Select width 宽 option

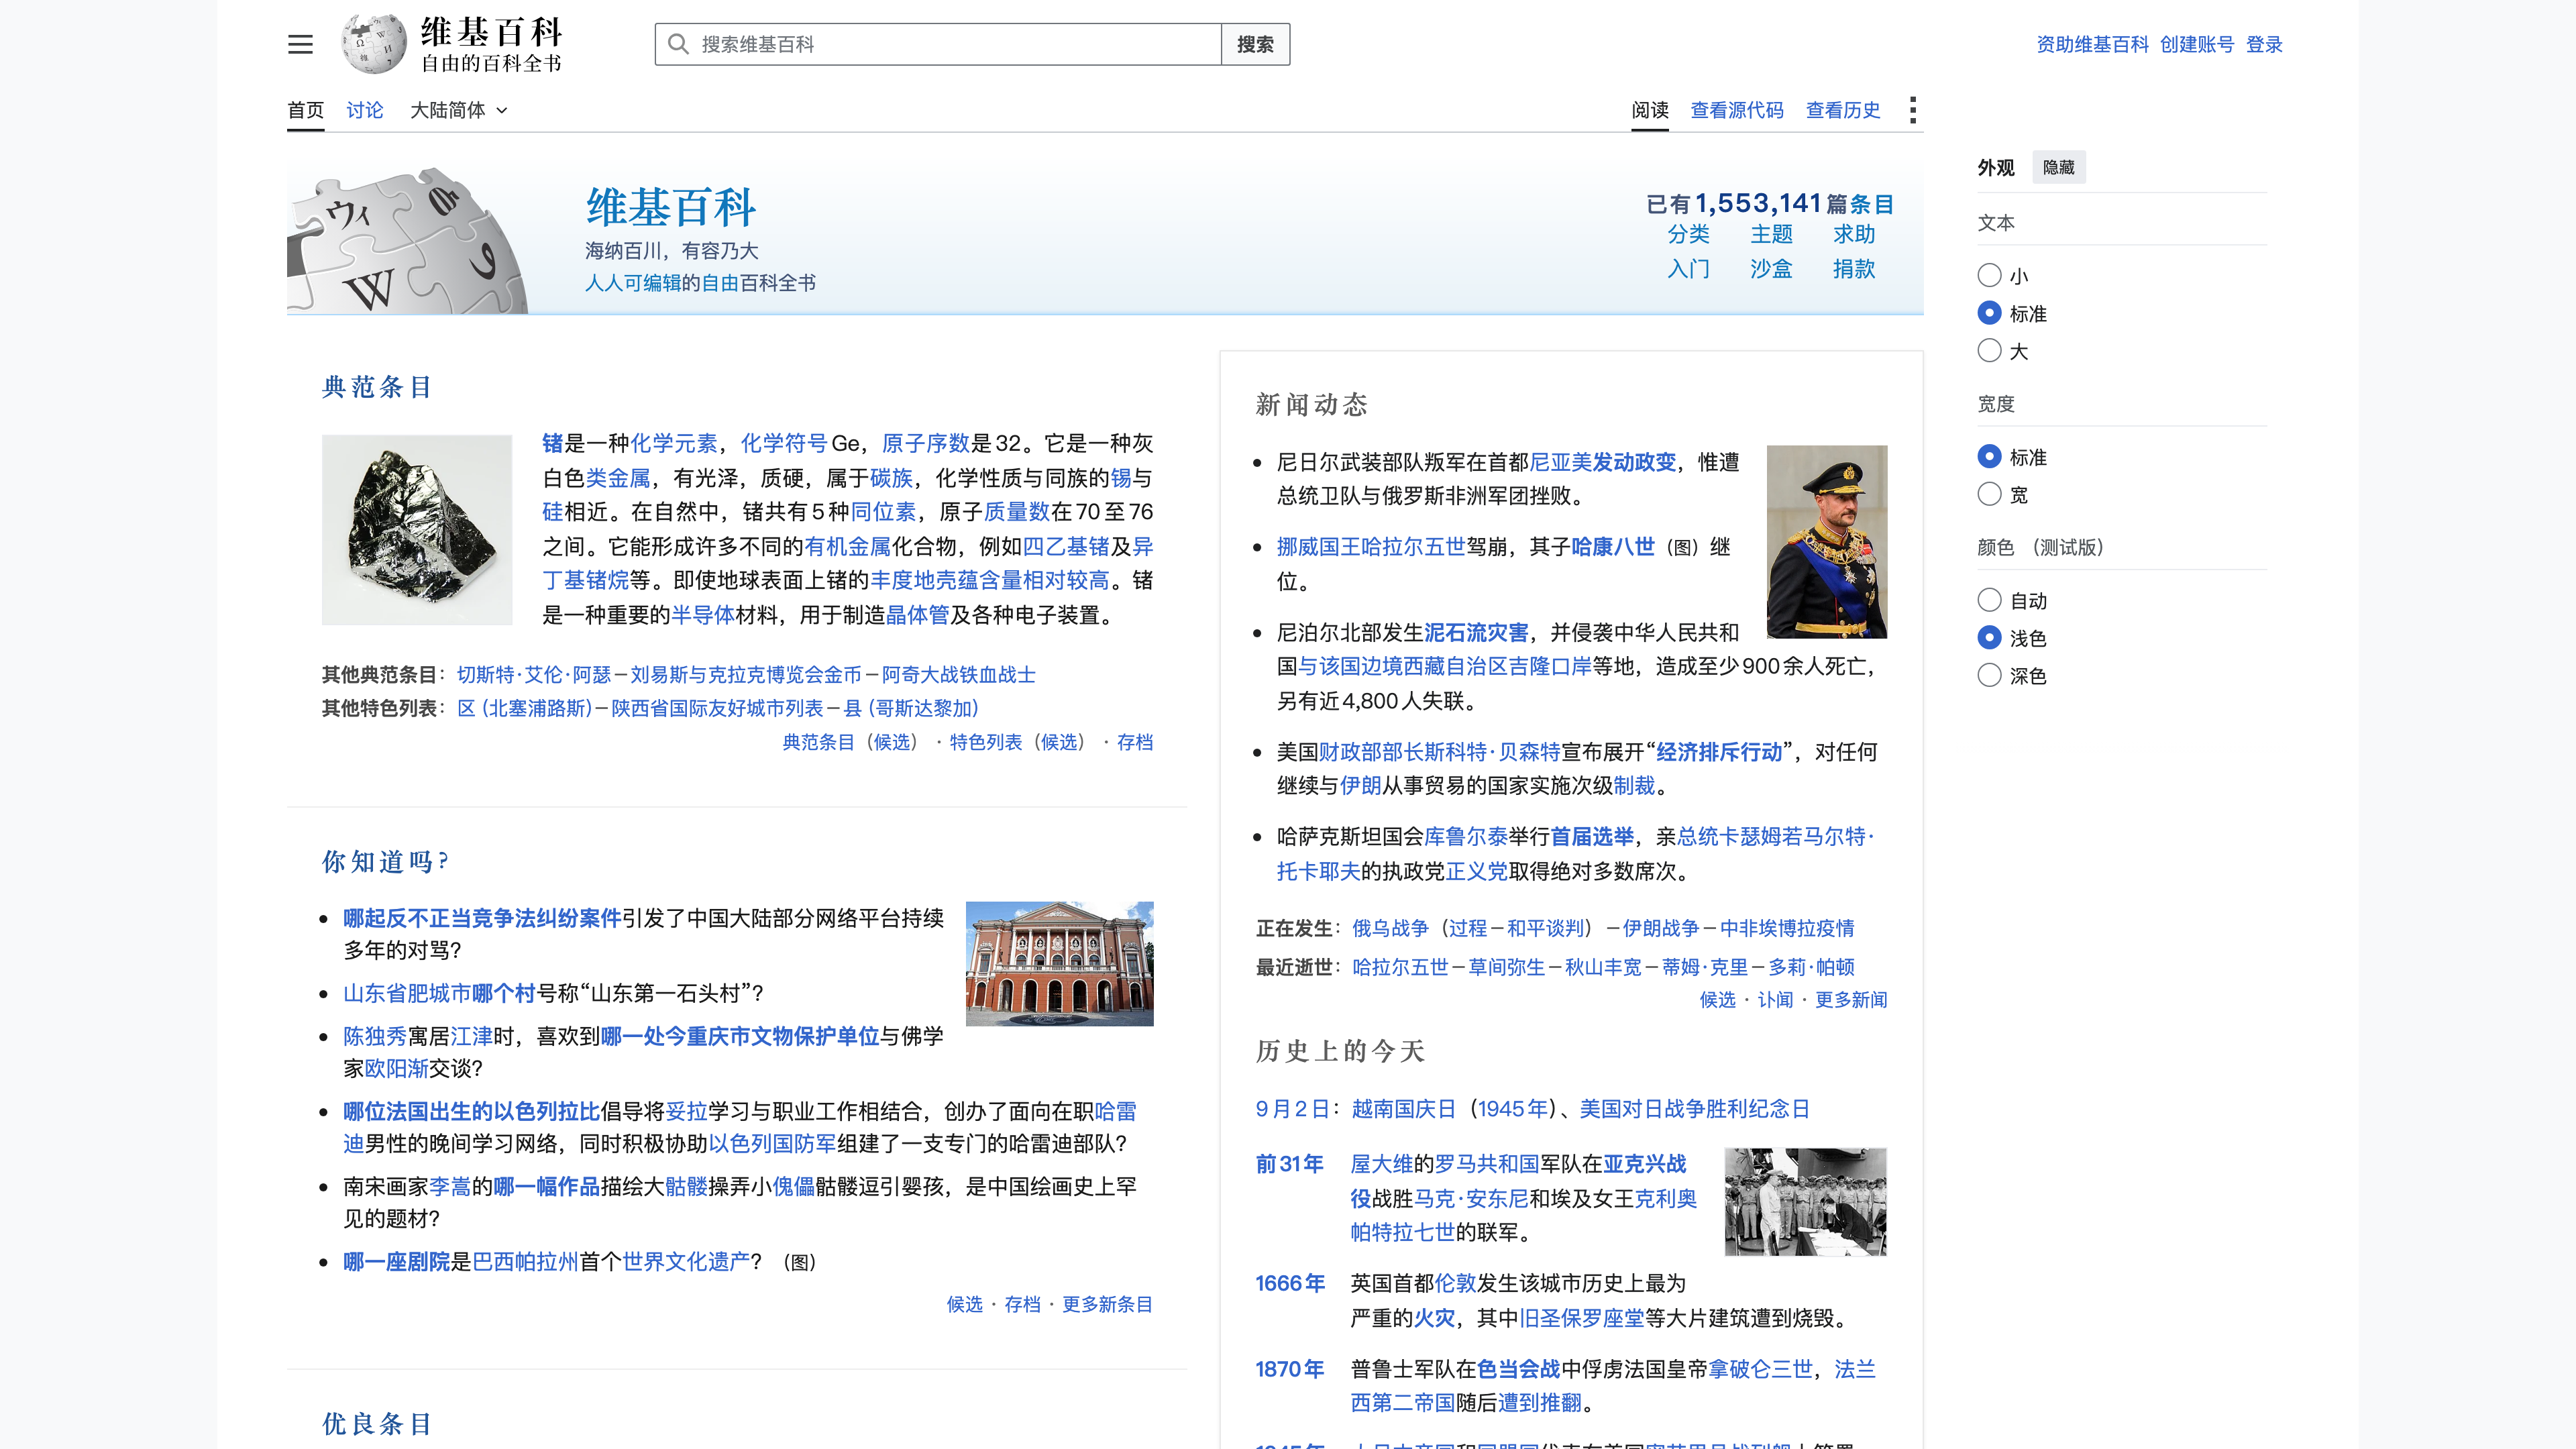(x=1989, y=494)
